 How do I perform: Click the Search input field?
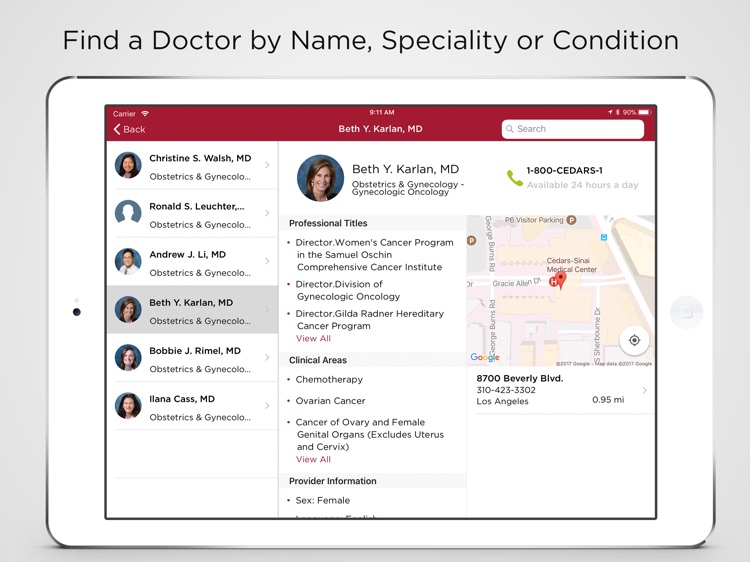click(573, 129)
